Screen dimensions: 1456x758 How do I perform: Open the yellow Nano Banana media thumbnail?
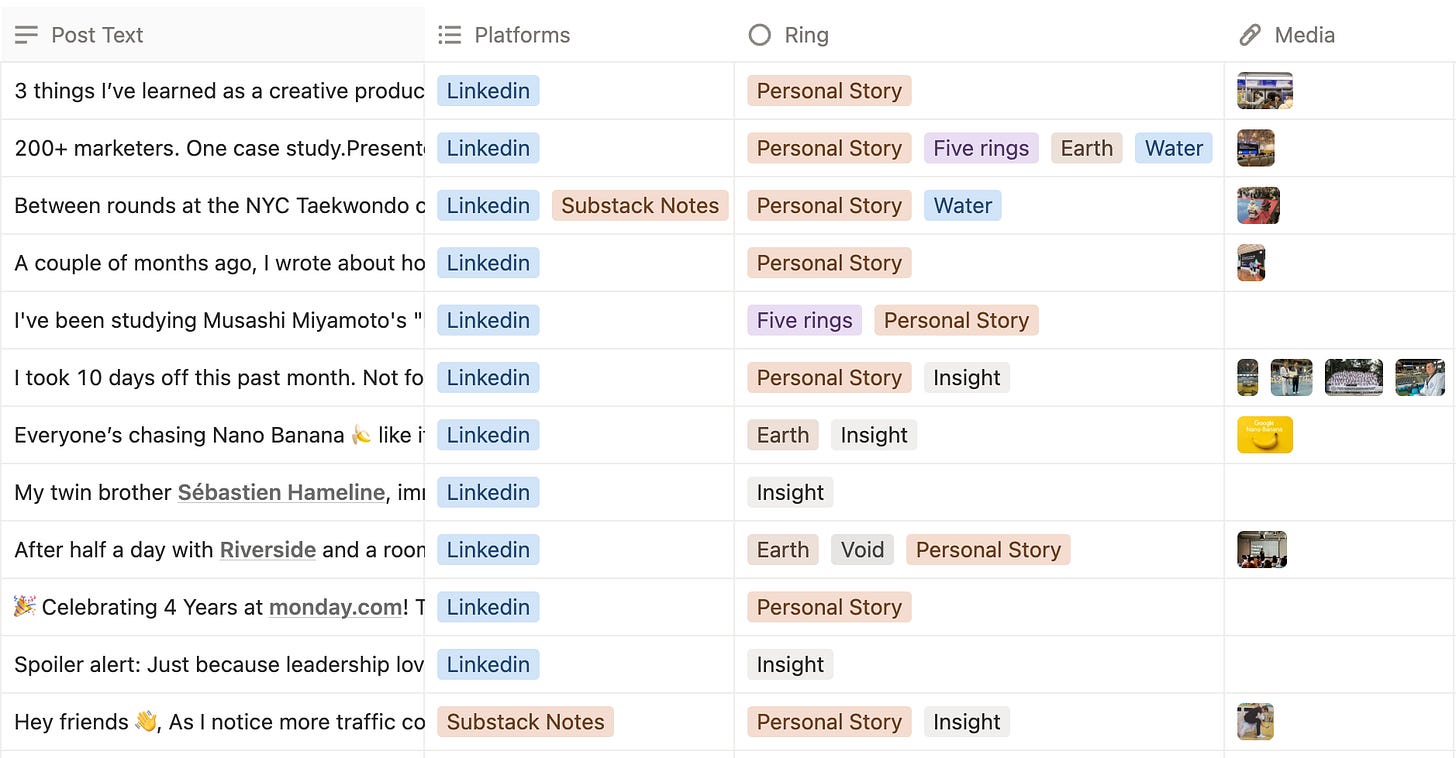point(1265,435)
